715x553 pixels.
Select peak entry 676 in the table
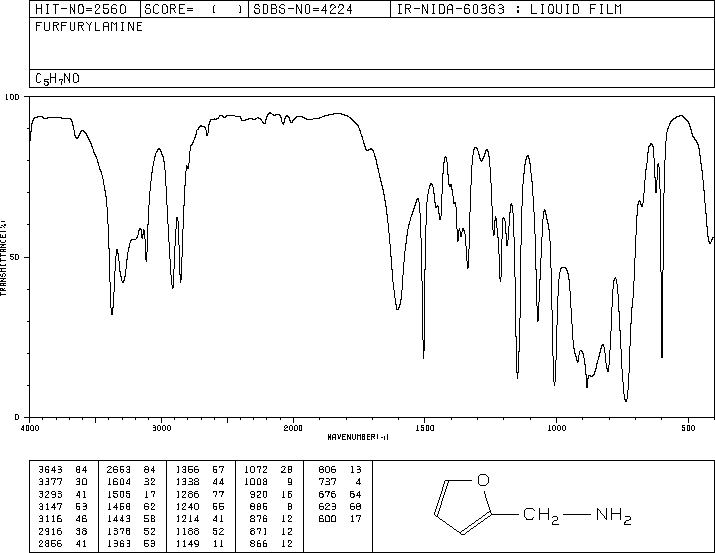(327, 494)
